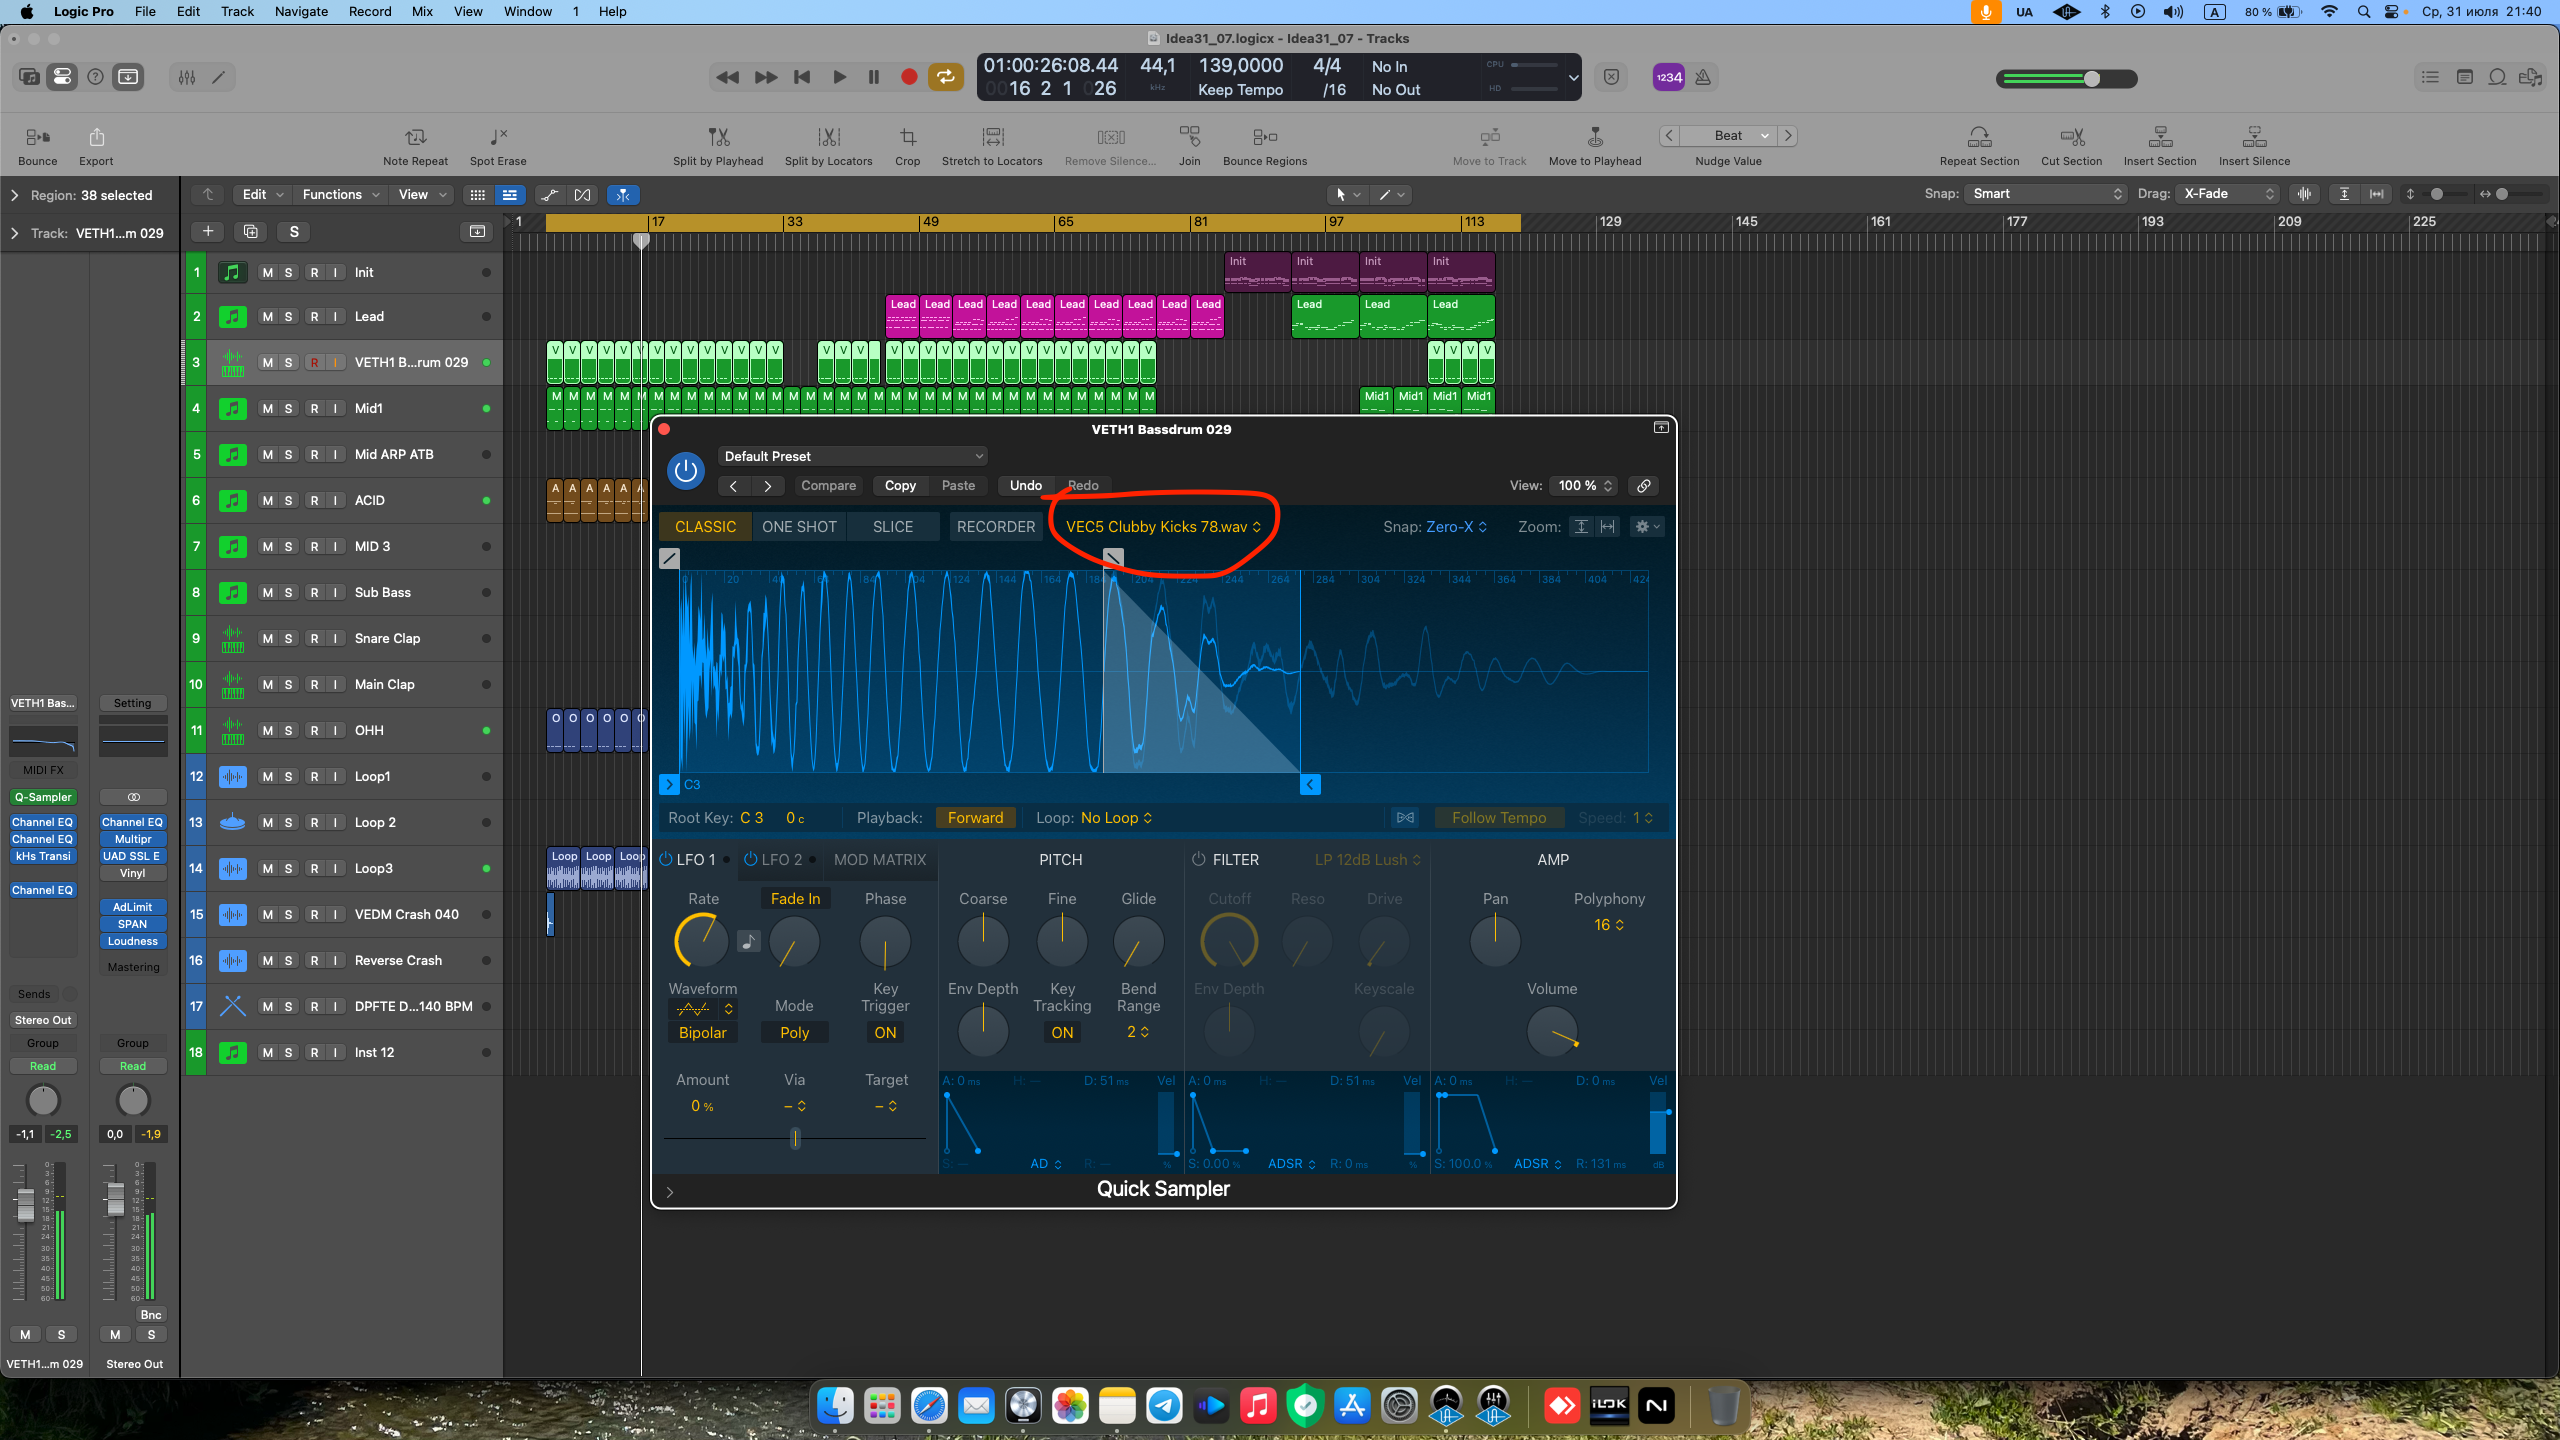Click the Record button in transport
2560x1440 pixels.
(908, 77)
